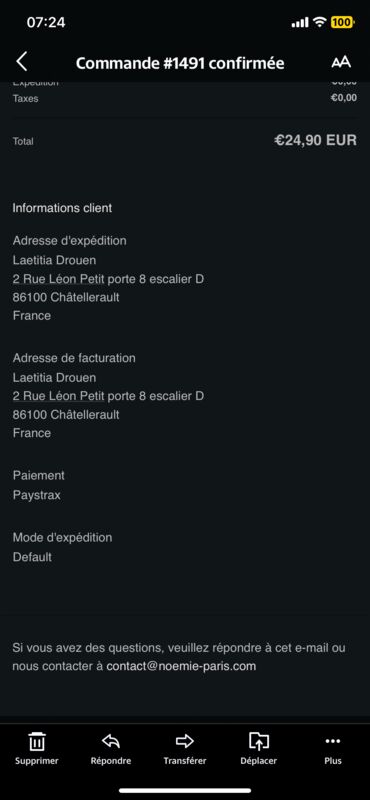370x800 pixels.
Task: Open the Plus three-dots menu
Action: click(333, 741)
